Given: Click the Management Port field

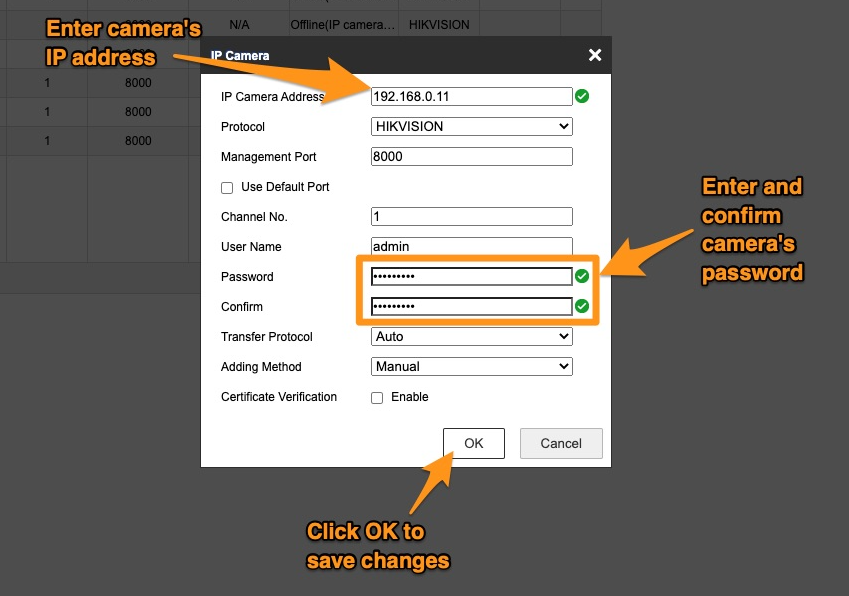Looking at the screenshot, I should pos(471,157).
